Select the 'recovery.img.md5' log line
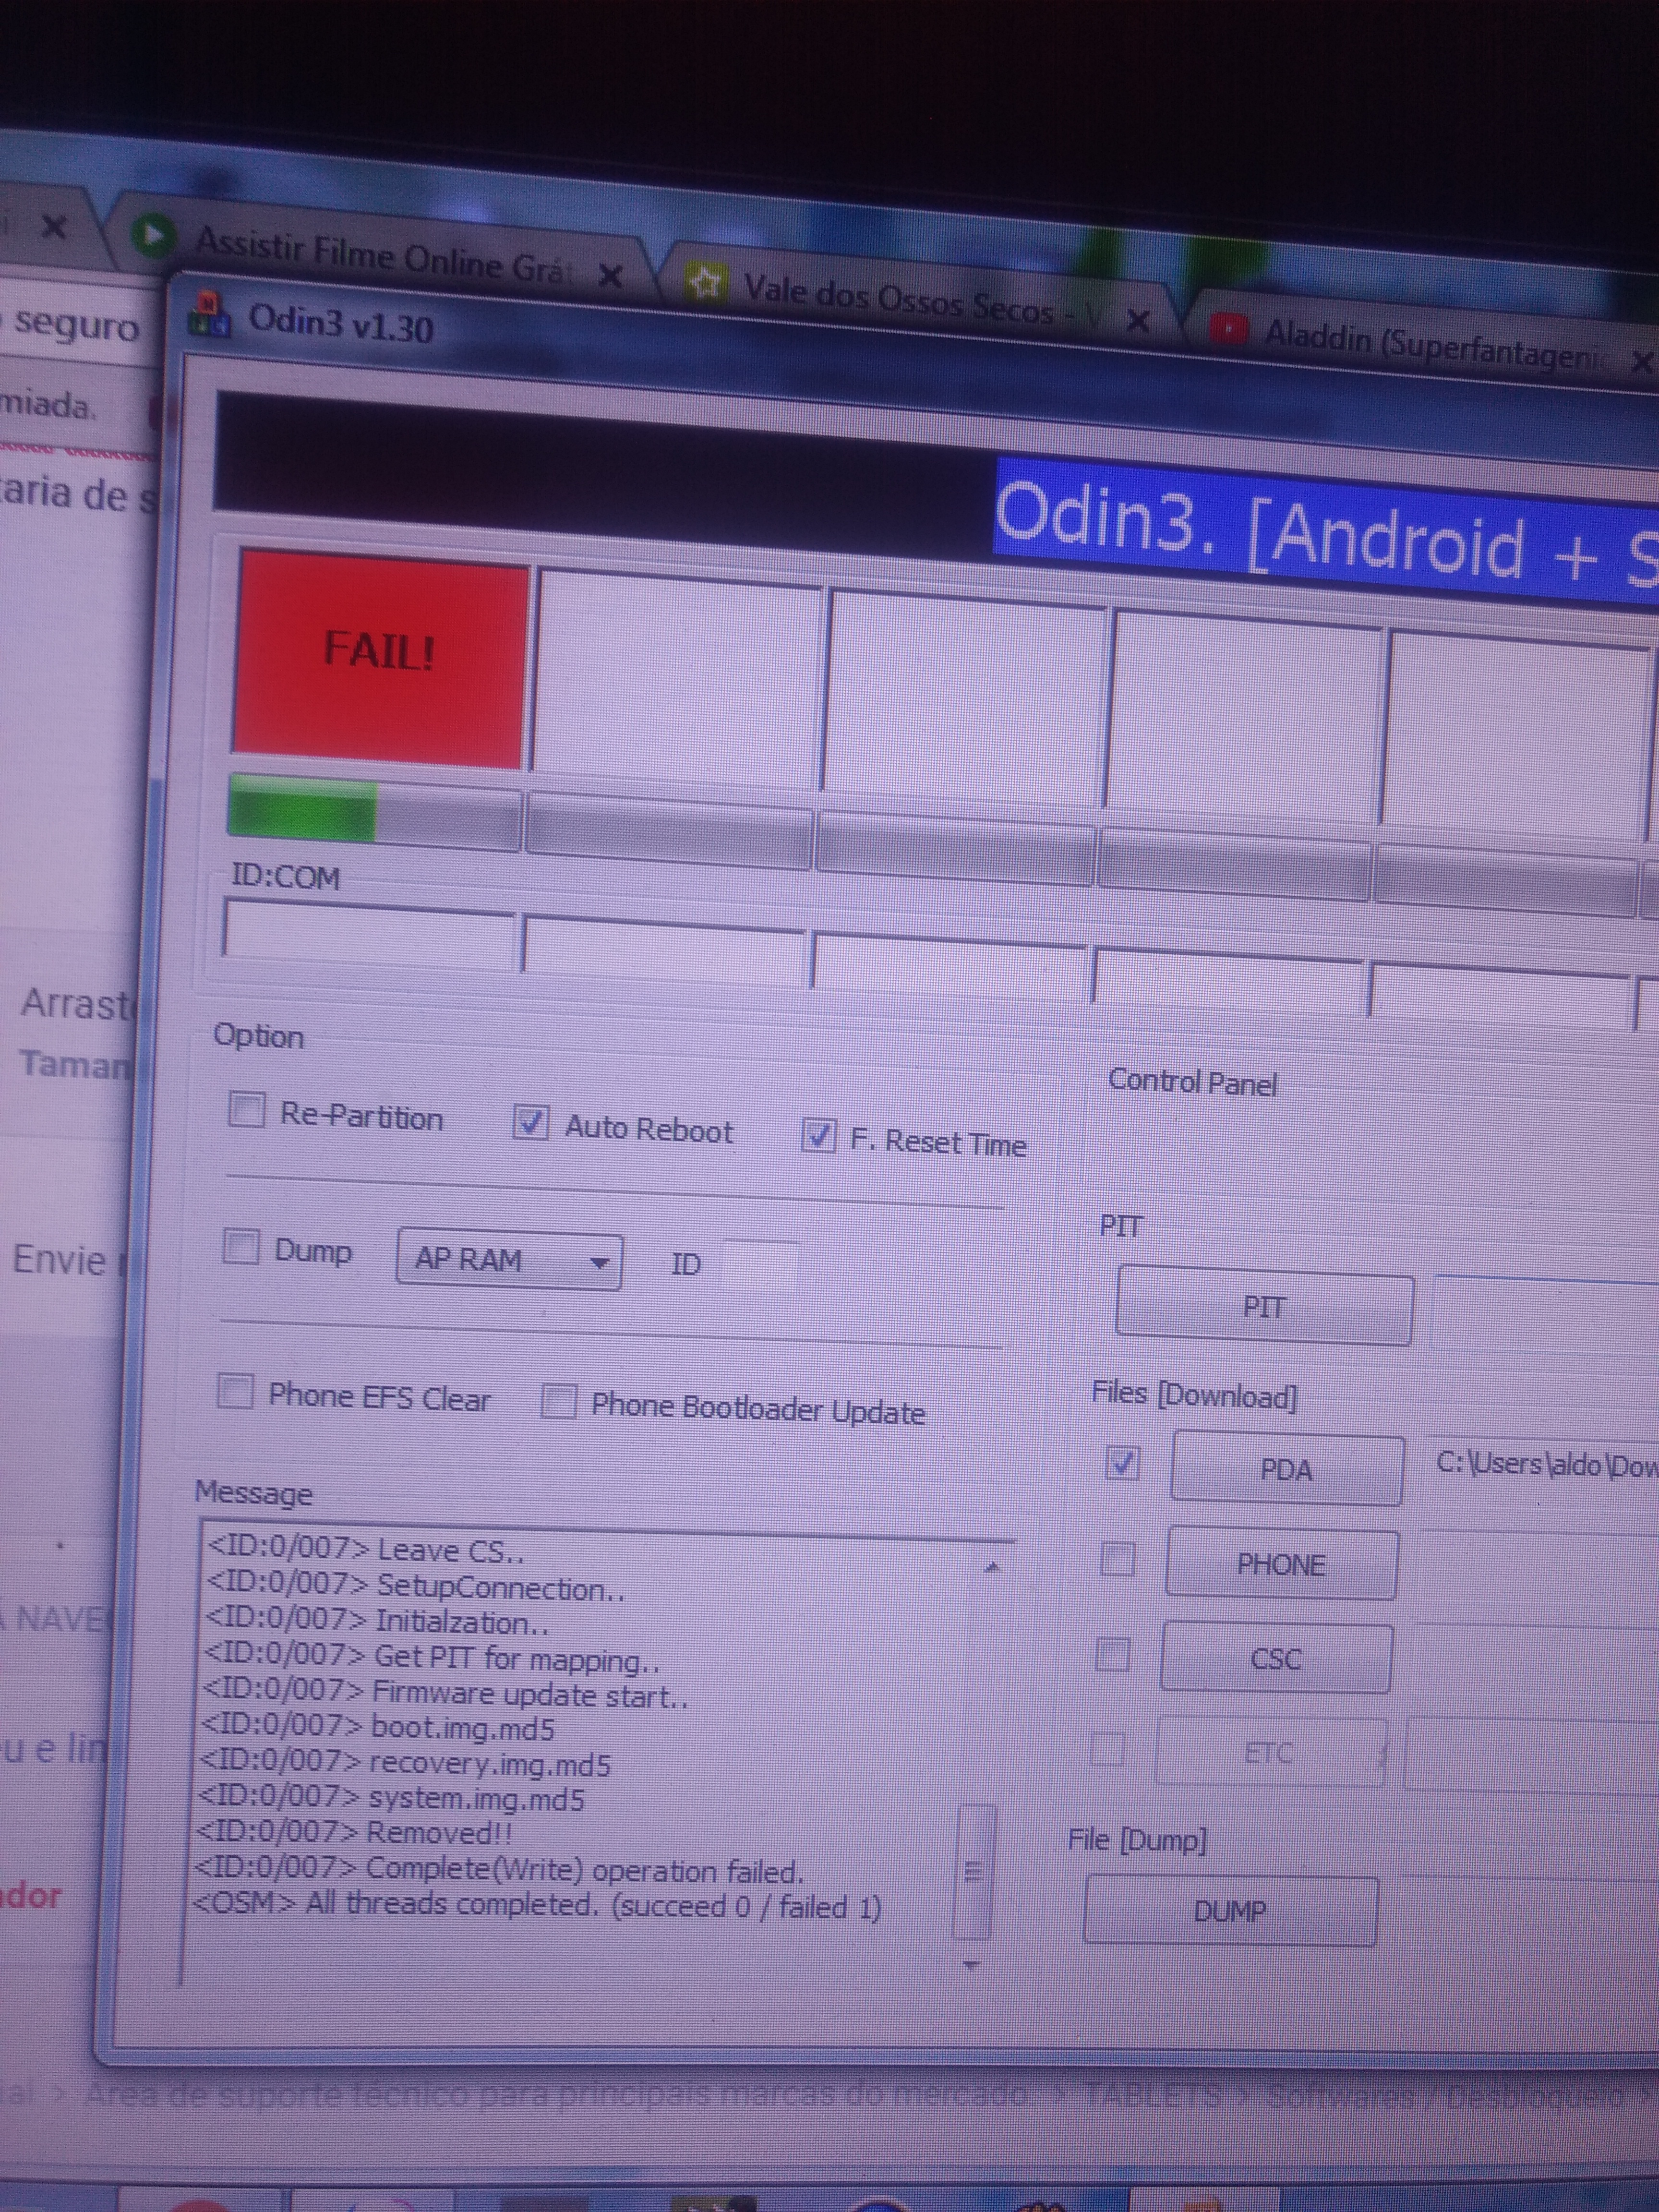Image resolution: width=1659 pixels, height=2212 pixels. point(405,1763)
